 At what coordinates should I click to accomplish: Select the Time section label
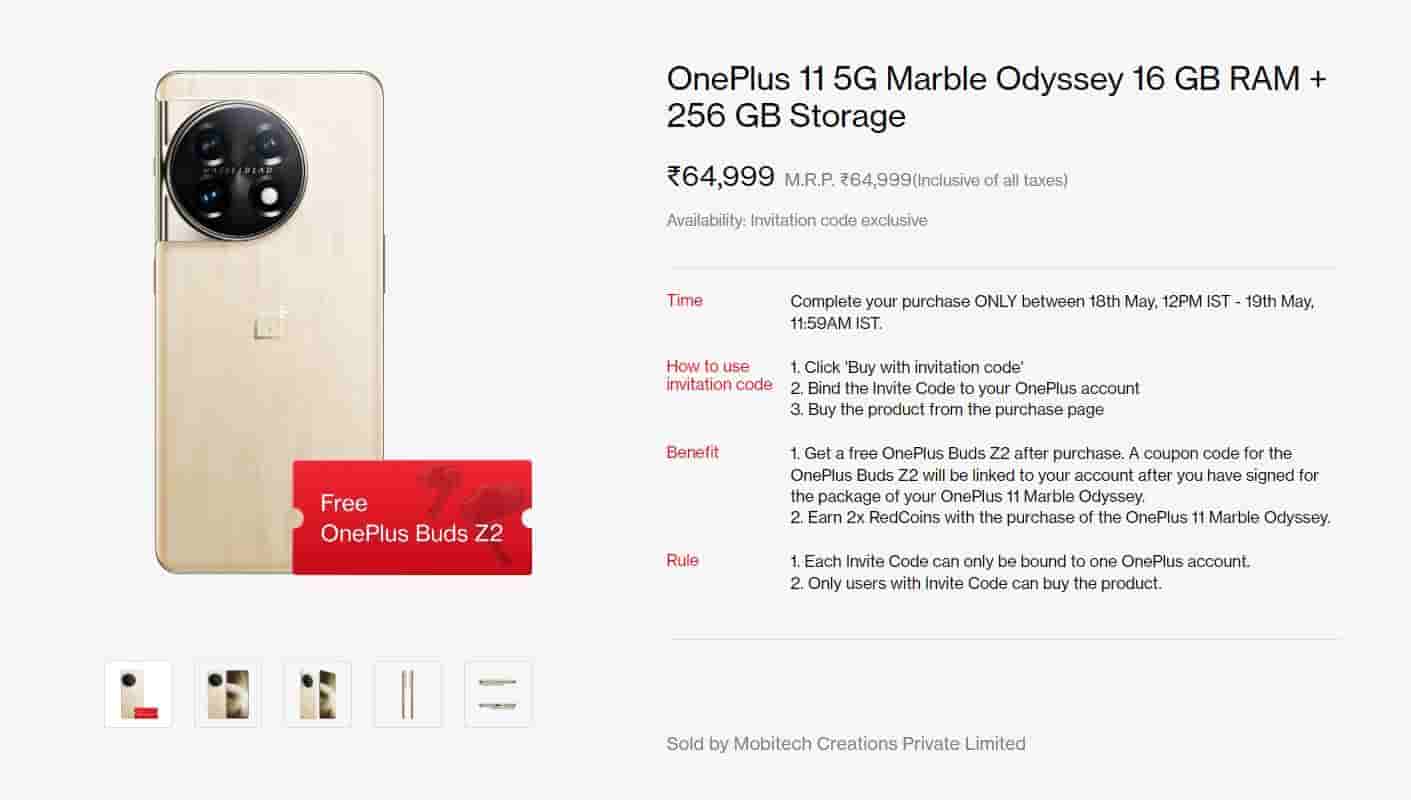point(683,300)
